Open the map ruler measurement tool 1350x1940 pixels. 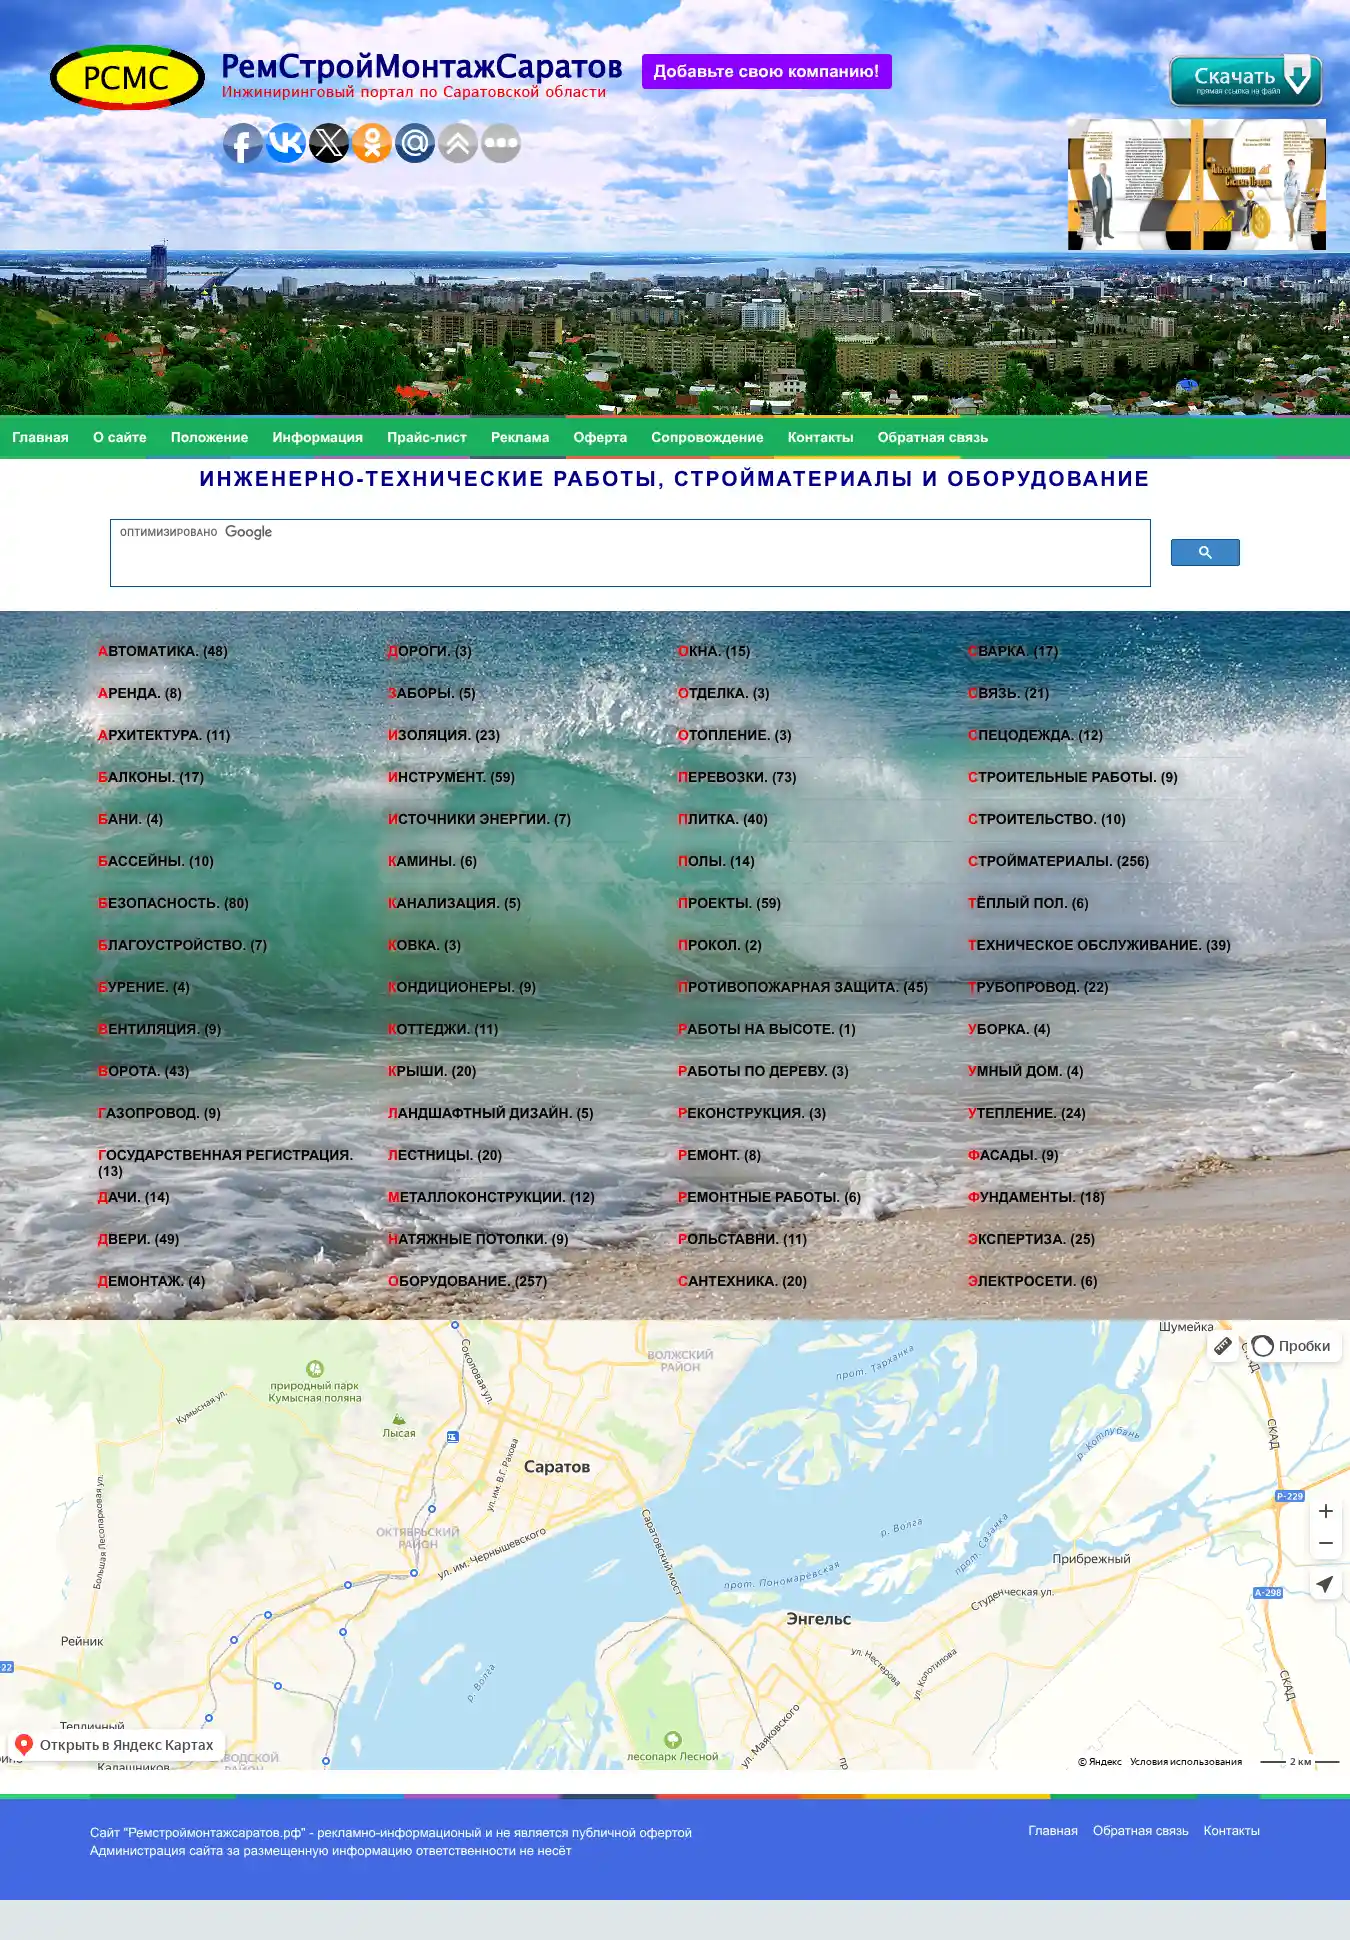1223,1346
